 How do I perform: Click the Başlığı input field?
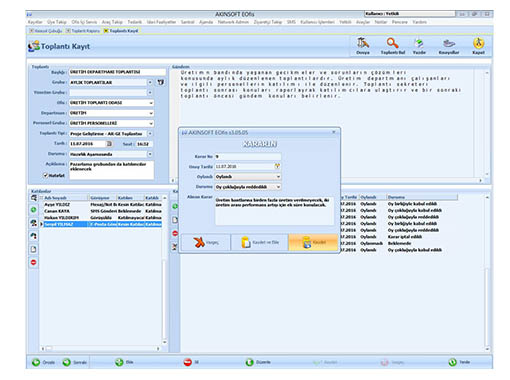coord(117,72)
